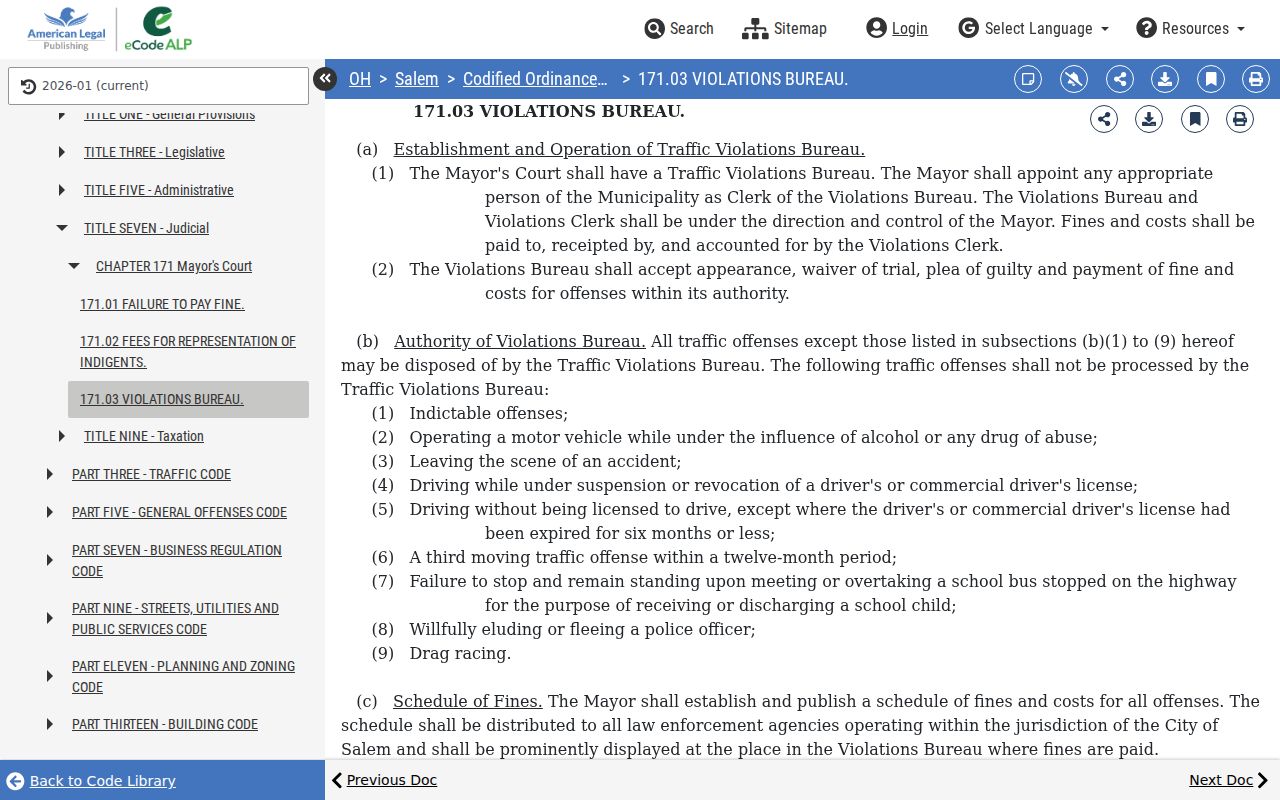Viewport: 1280px width, 800px height.
Task: Expand TITLE NINE - Taxation tree arrow
Action: click(x=62, y=436)
